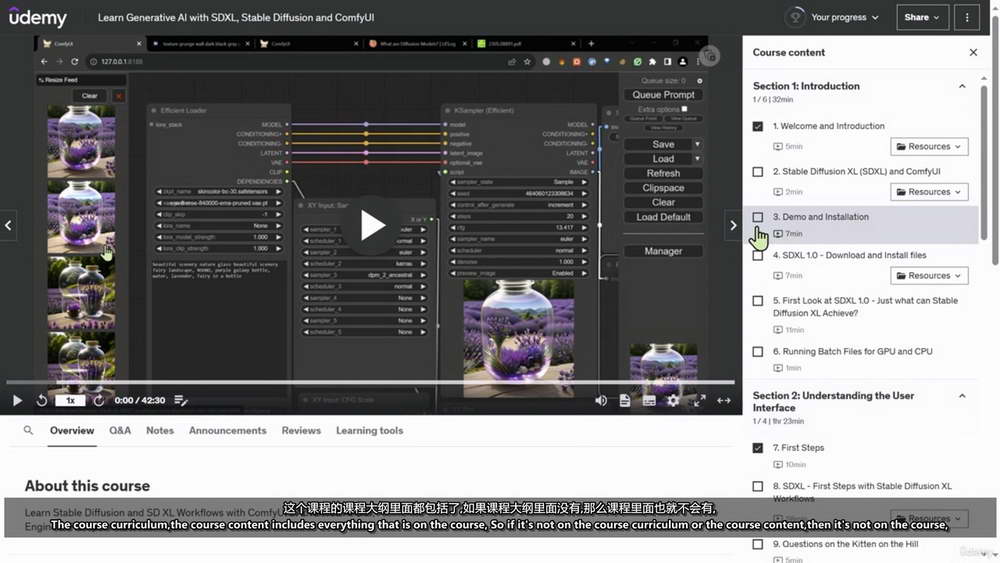The width and height of the screenshot is (1000, 563).
Task: Enter fullscreen mode
Action: coord(700,400)
